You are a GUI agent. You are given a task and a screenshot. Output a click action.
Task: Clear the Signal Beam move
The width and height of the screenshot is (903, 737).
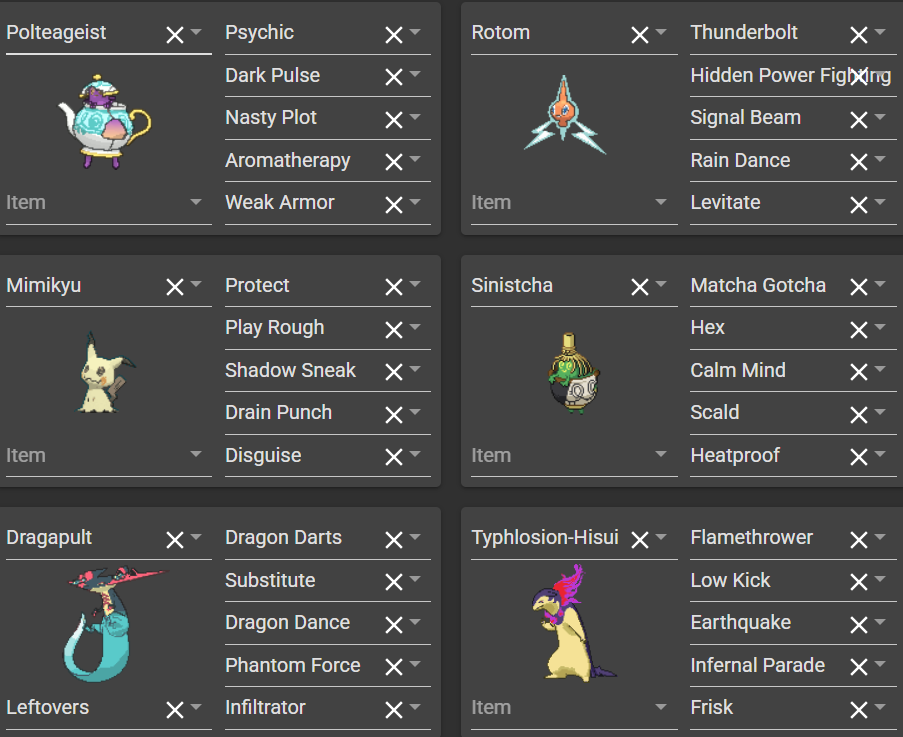(x=859, y=120)
